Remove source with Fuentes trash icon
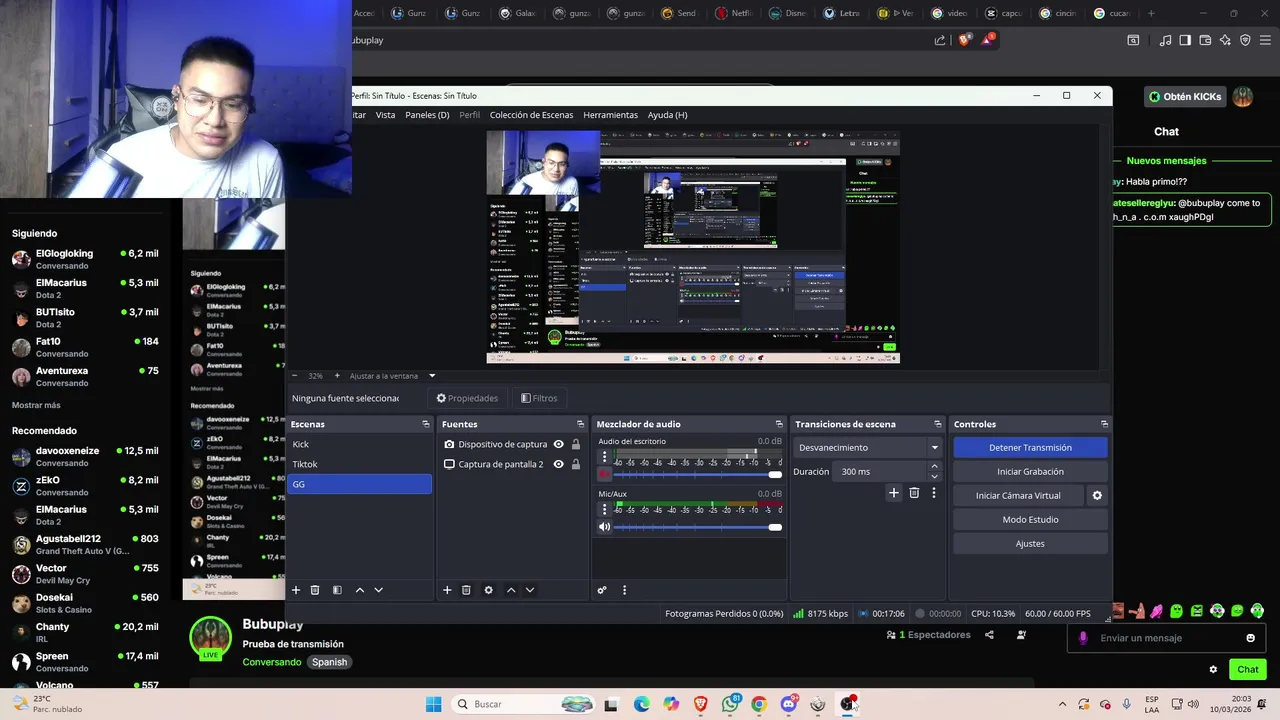Image resolution: width=1280 pixels, height=720 pixels. pos(466,590)
